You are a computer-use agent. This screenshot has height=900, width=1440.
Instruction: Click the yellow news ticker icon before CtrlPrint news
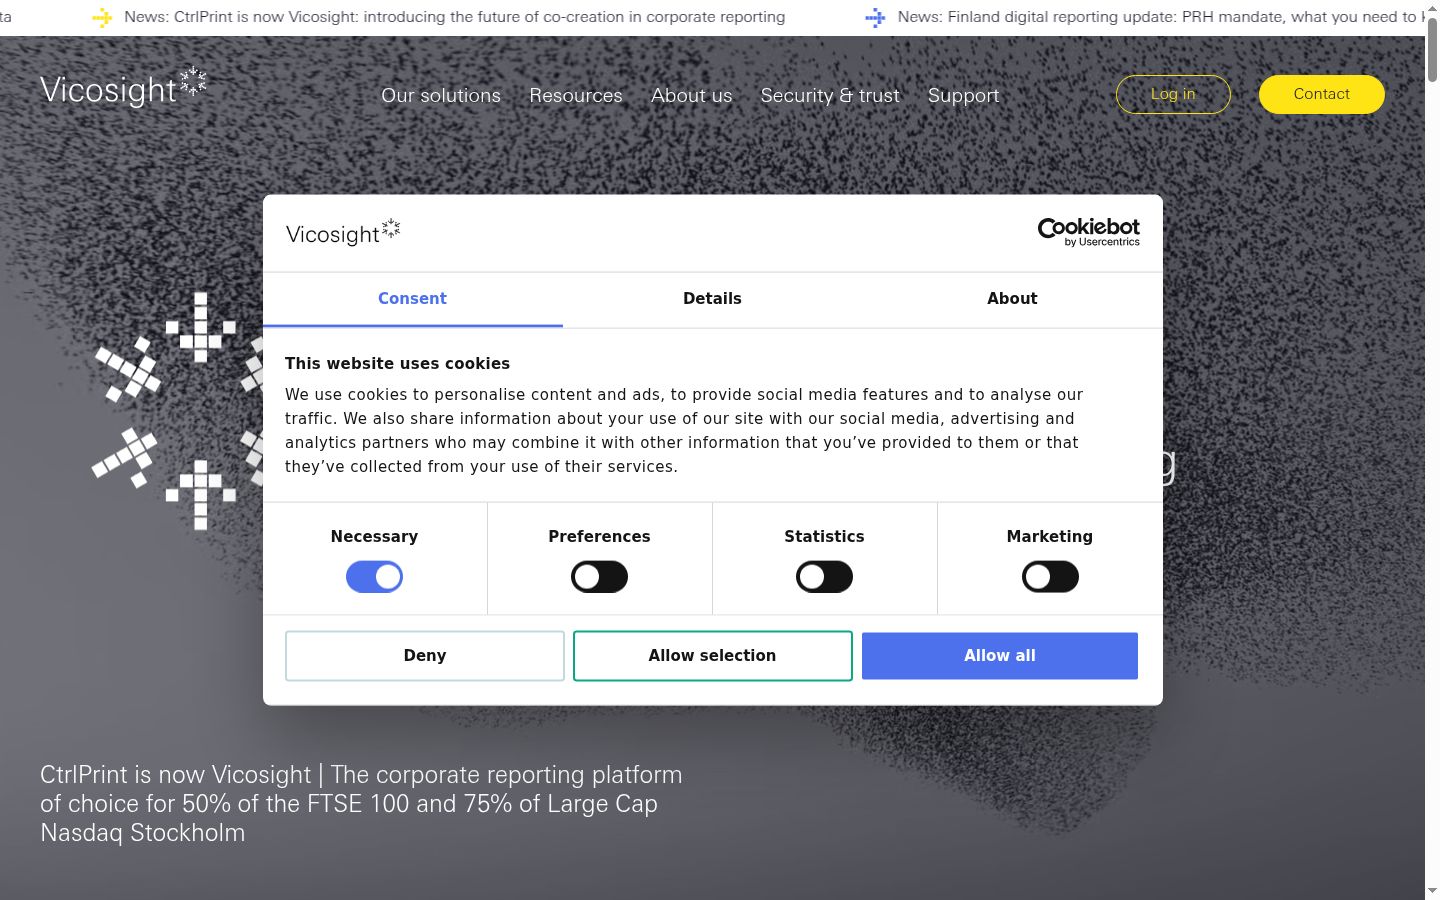(102, 17)
